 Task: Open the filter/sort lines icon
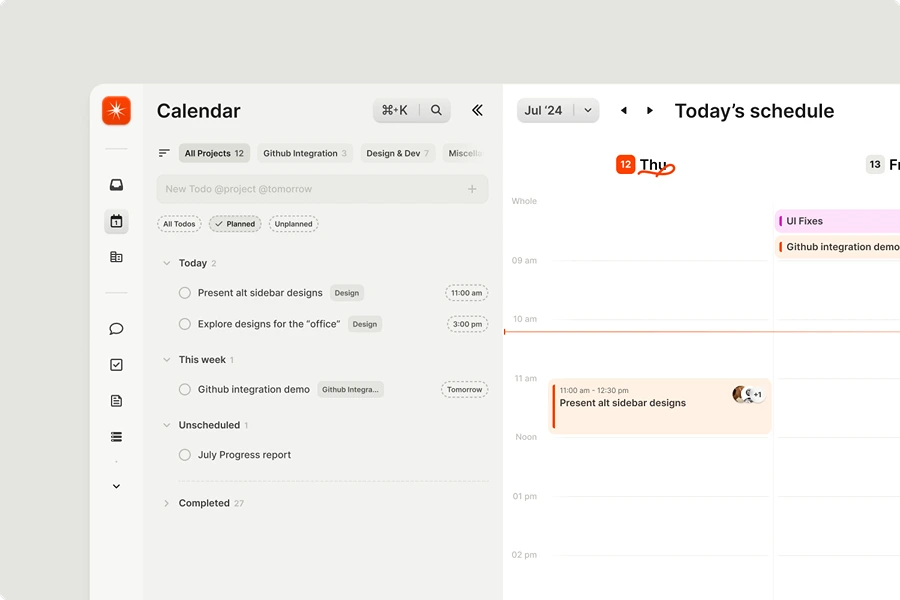coord(164,153)
